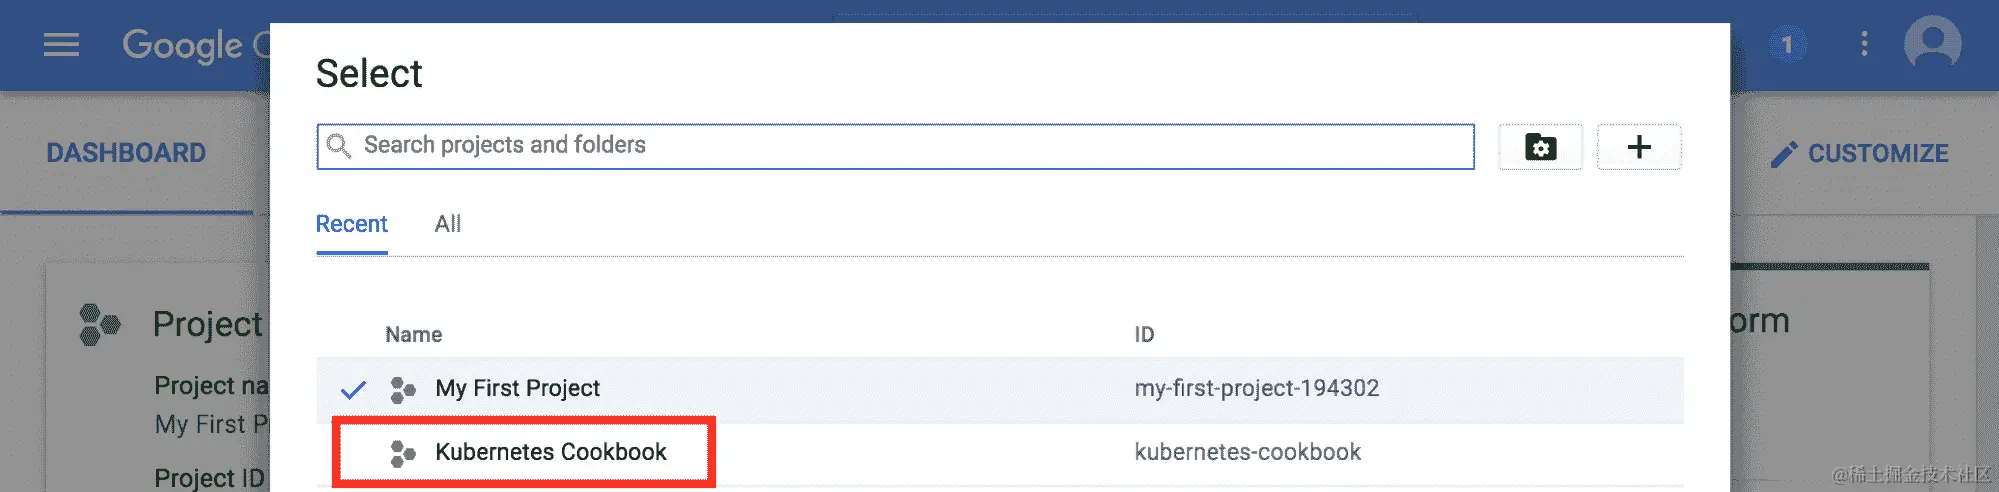Click the manage resources folder icon
Image resolution: width=1999 pixels, height=492 pixels.
1540,147
